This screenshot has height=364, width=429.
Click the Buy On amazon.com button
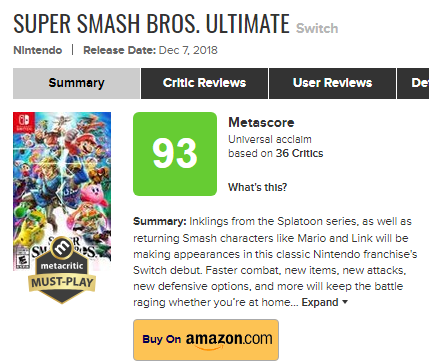(x=206, y=340)
